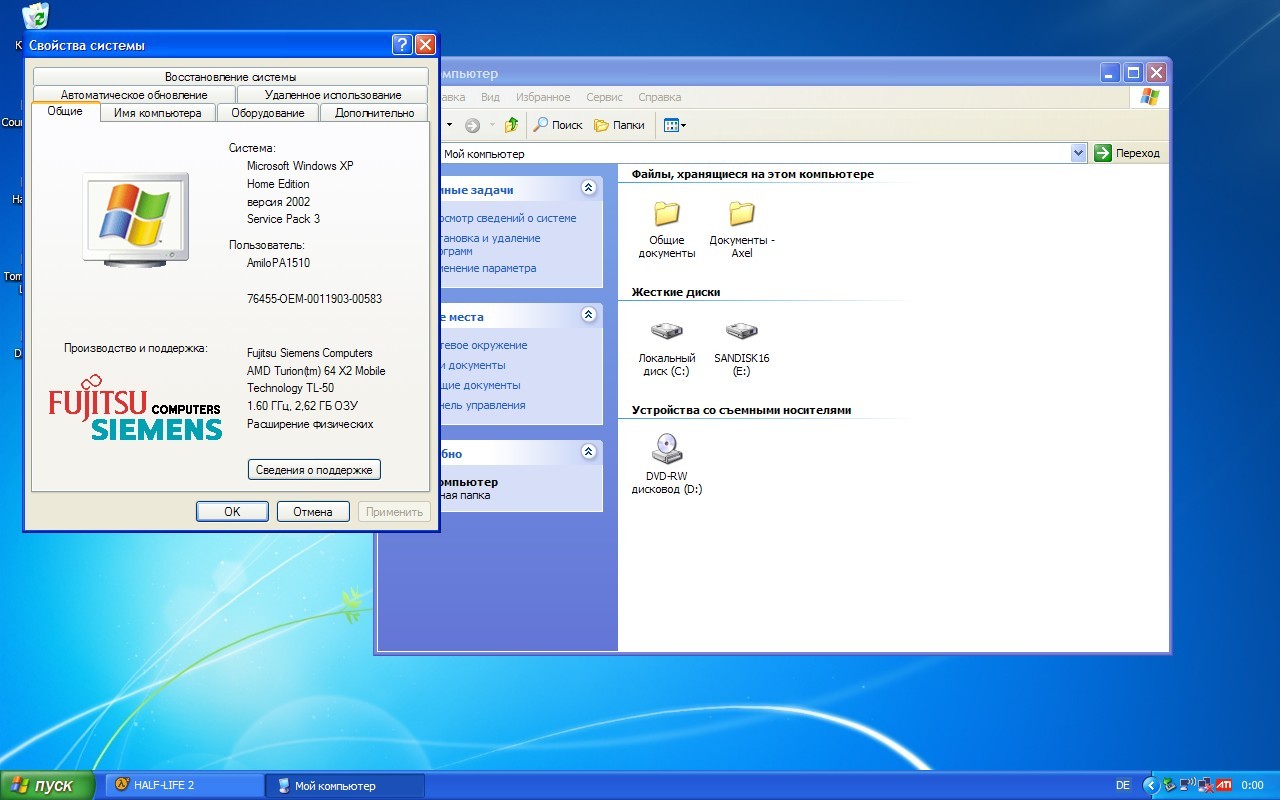
Task: Open the Справка menu
Action: coord(659,97)
